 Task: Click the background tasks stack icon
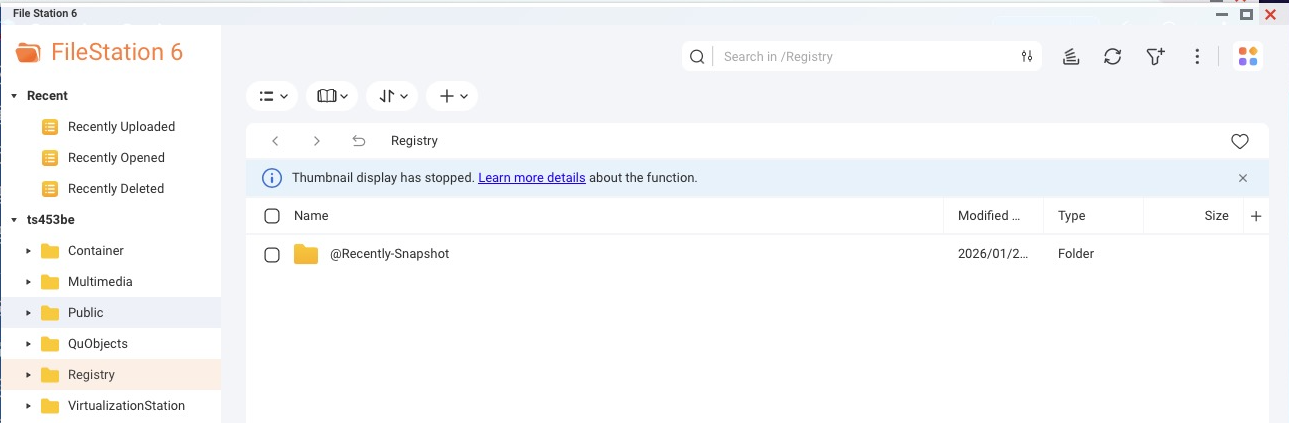click(1070, 57)
